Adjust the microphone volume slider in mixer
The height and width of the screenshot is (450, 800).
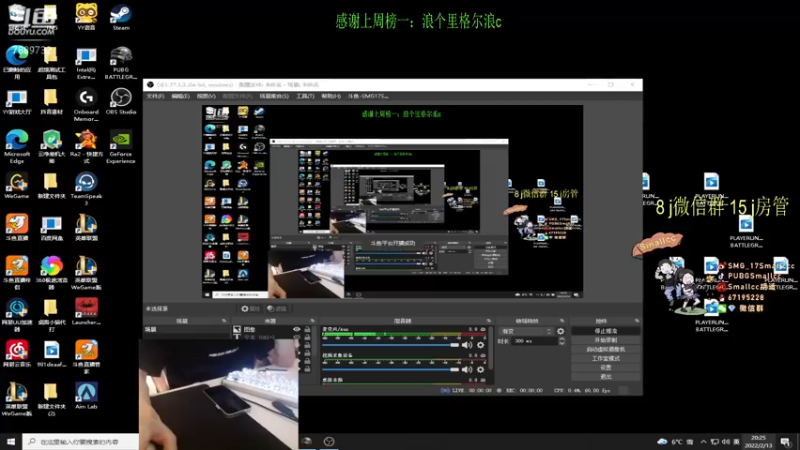391,345
